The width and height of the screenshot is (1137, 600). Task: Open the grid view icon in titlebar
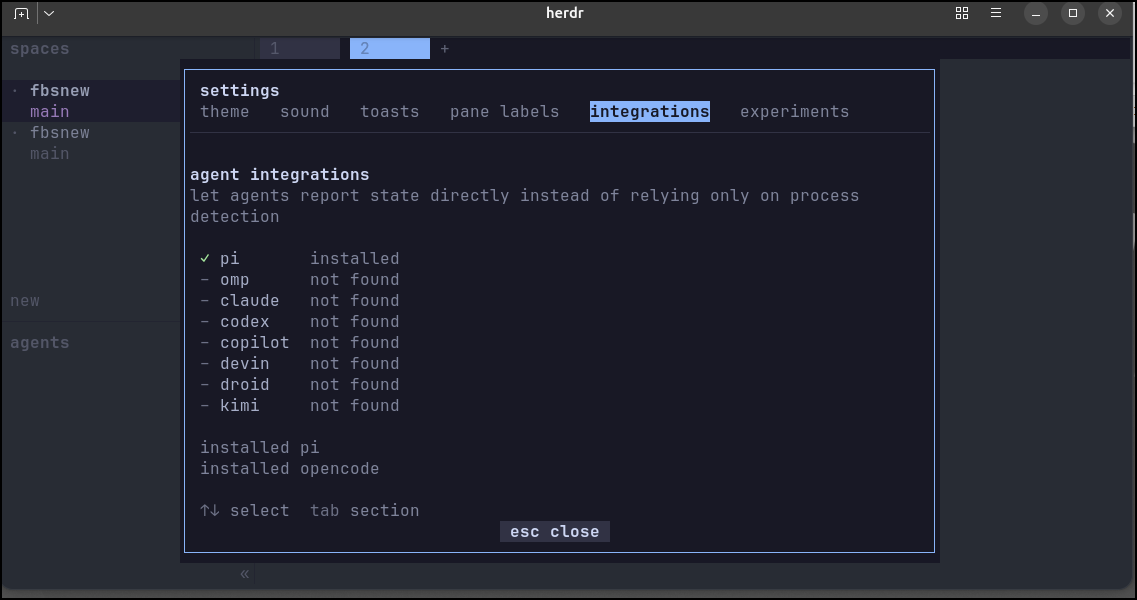(x=962, y=13)
